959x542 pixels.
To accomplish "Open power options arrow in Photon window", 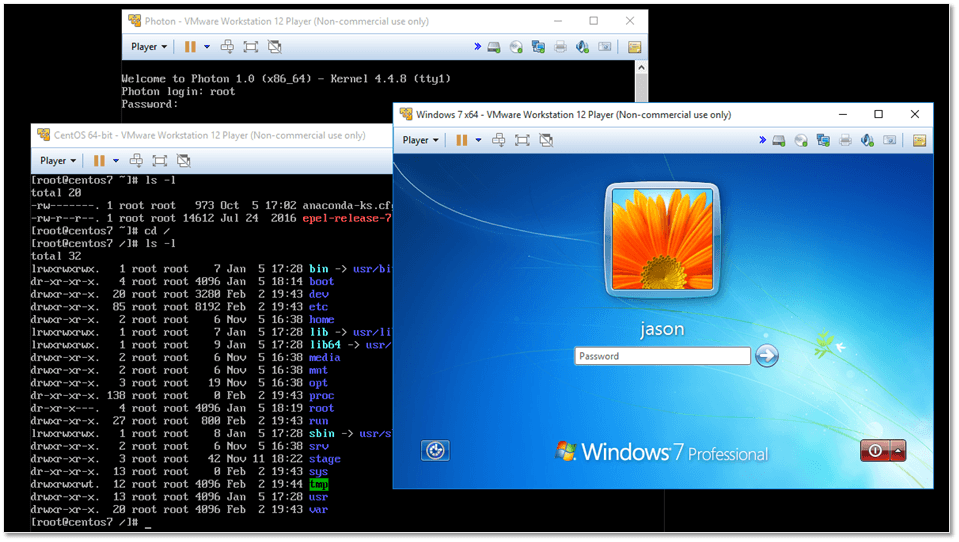I will [x=207, y=46].
